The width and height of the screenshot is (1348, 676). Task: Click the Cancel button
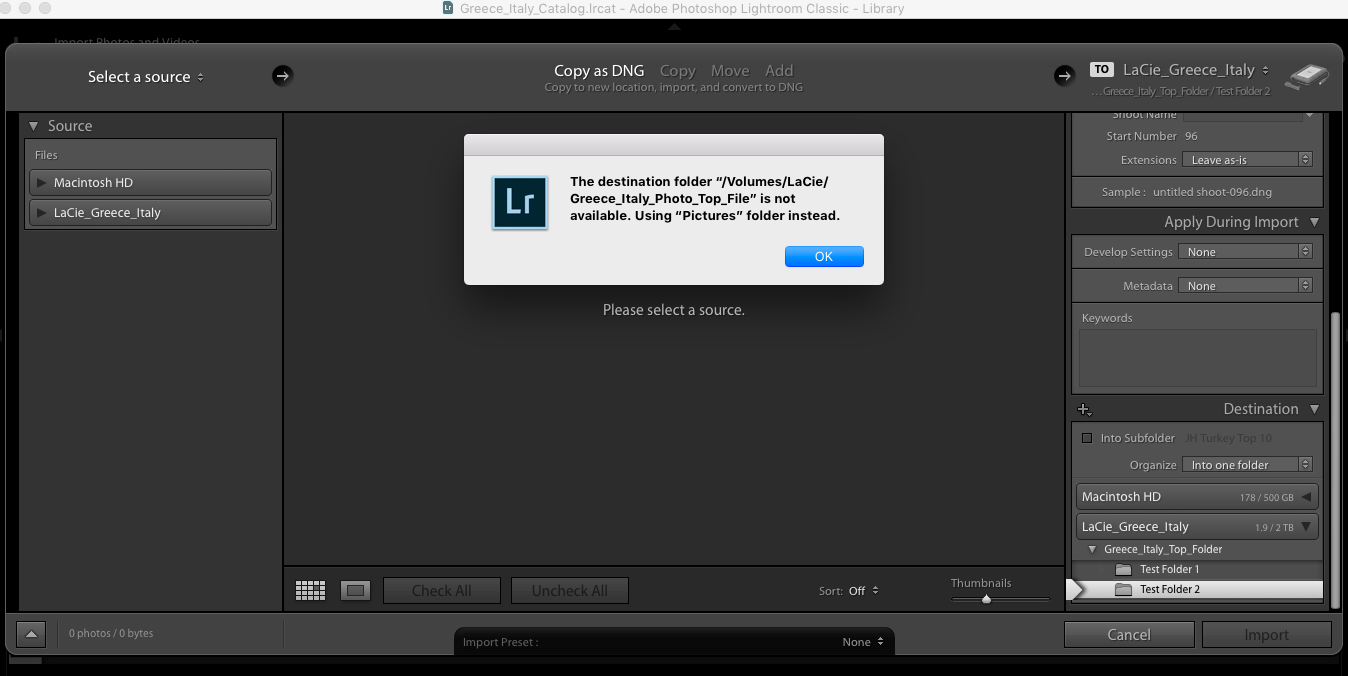point(1129,635)
